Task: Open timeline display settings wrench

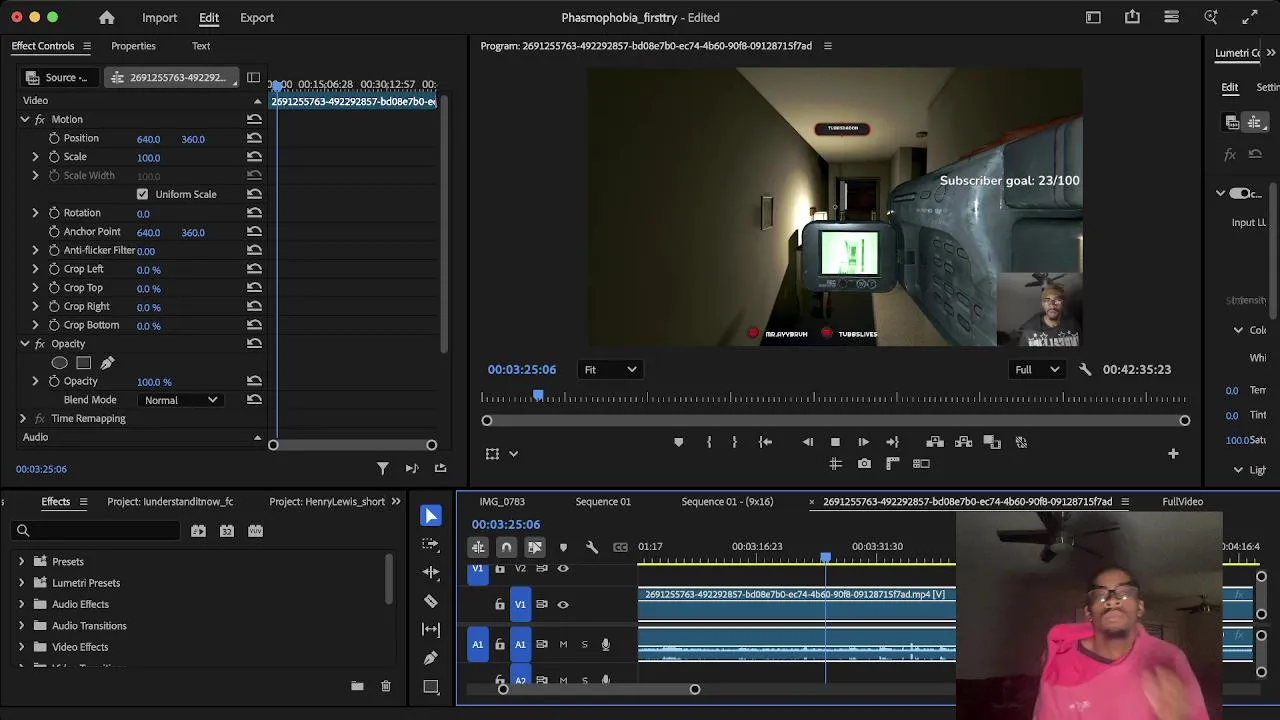Action: (592, 547)
